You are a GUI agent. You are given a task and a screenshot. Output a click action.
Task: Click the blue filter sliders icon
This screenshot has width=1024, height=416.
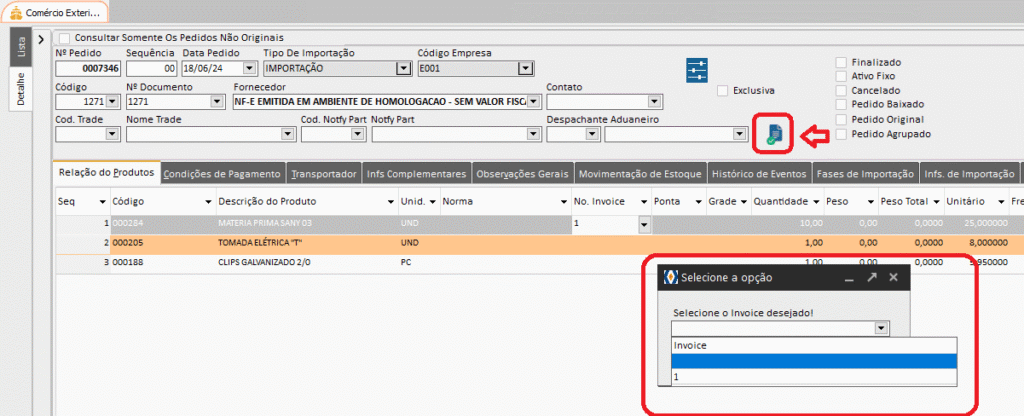(x=697, y=70)
